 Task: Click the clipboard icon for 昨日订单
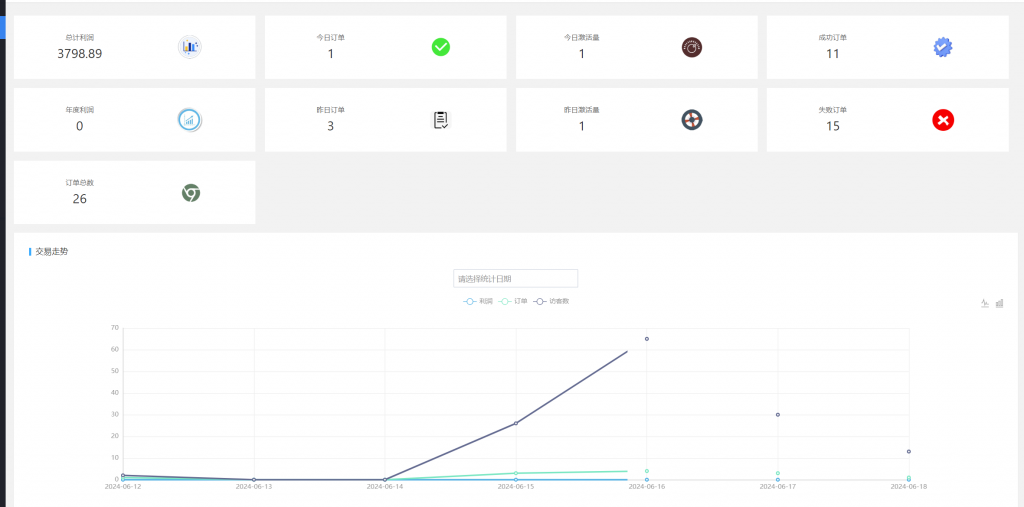coord(441,120)
